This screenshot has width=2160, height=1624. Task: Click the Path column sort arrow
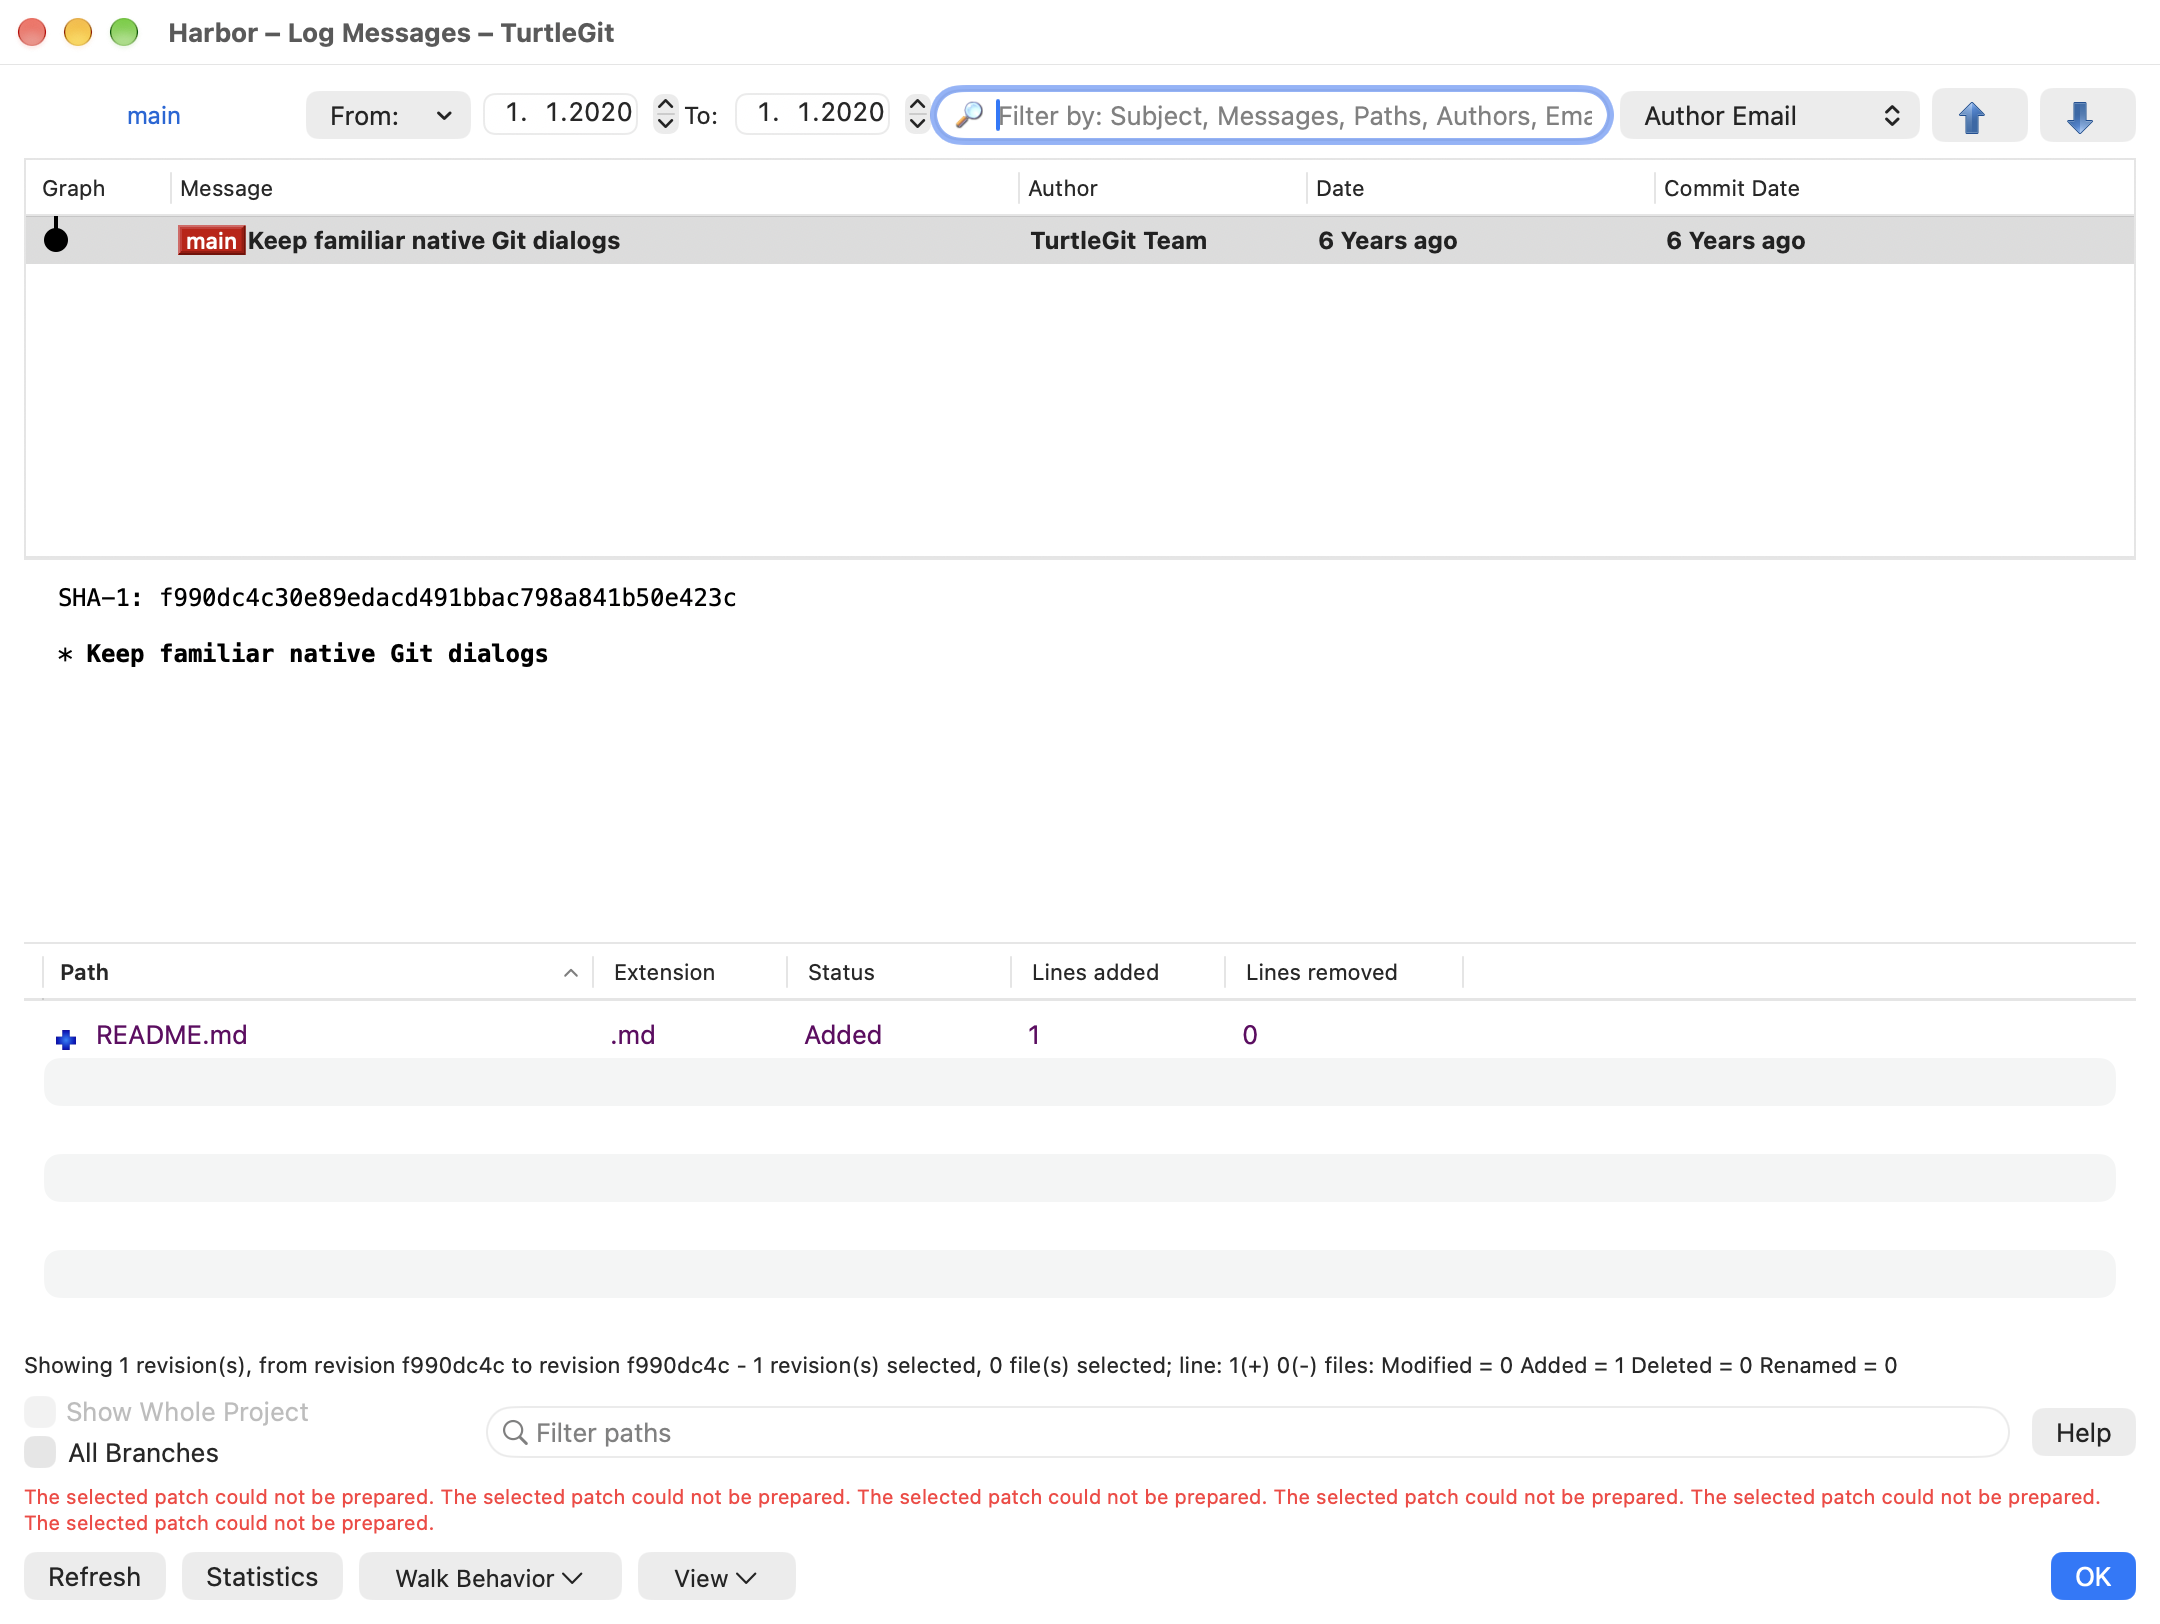[x=570, y=973]
